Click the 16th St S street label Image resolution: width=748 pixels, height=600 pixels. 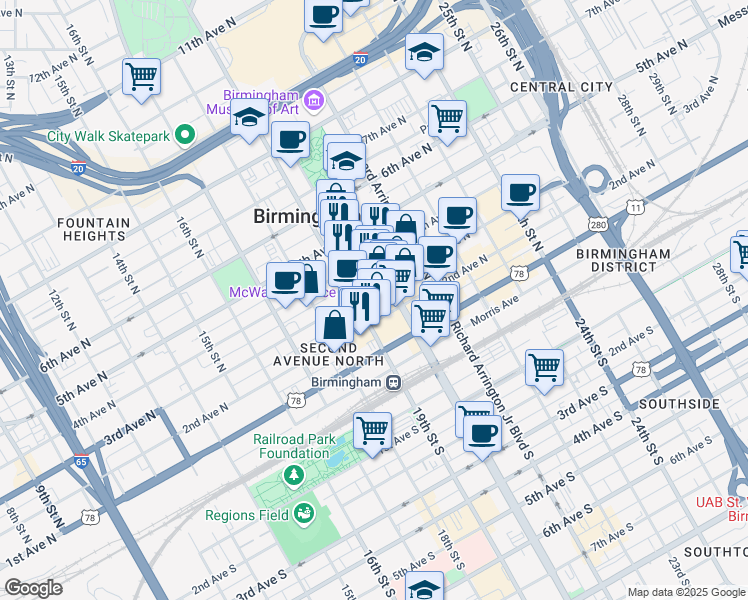coord(379,575)
